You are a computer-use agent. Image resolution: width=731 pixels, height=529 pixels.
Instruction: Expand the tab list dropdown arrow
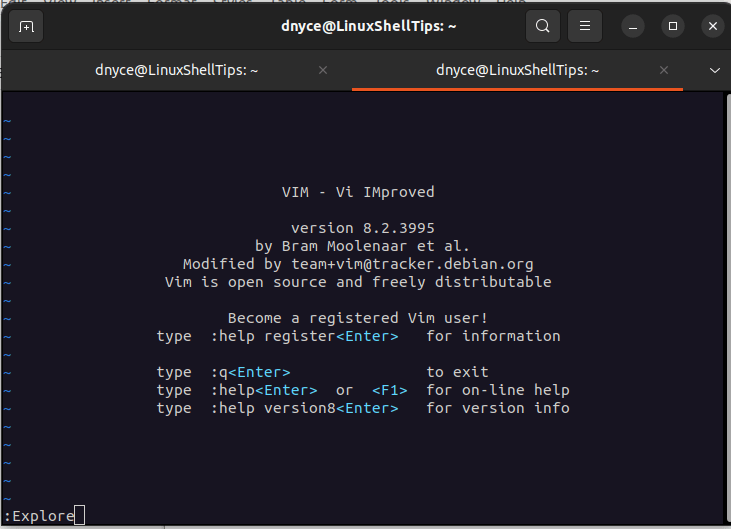tap(715, 71)
